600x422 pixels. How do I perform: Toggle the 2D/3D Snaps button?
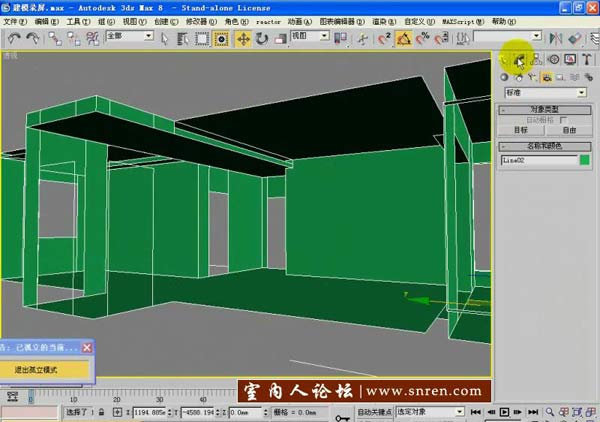point(384,39)
